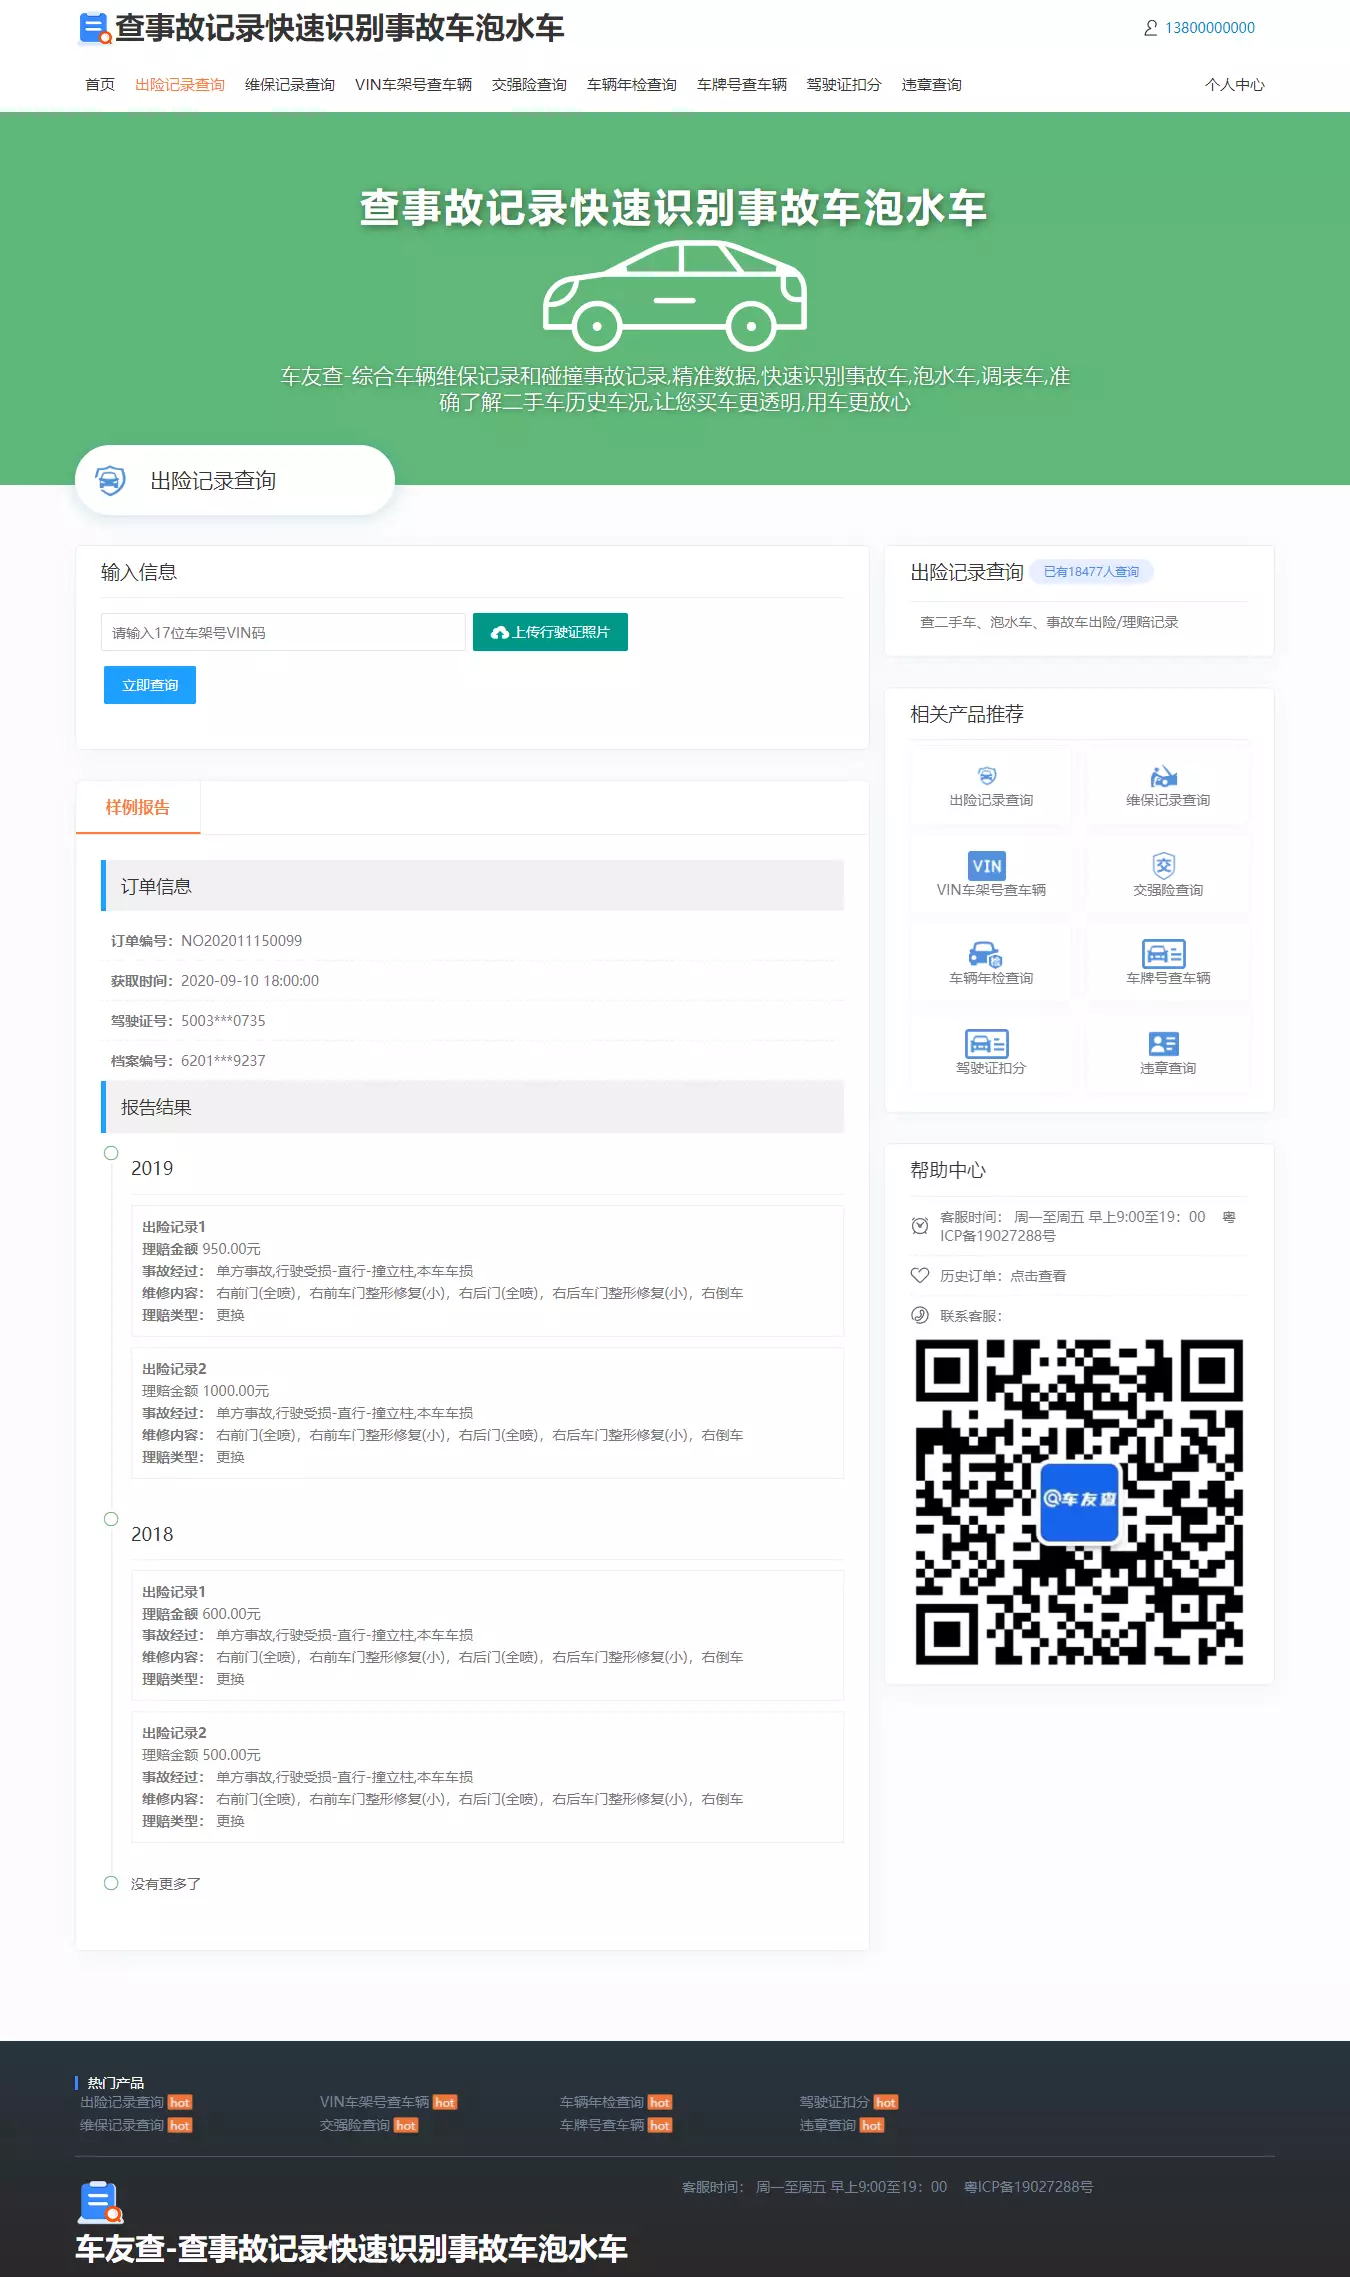Click the 出险记录查询 icon in related products
Viewport: 1350px width, 2279px height.
pos(987,776)
